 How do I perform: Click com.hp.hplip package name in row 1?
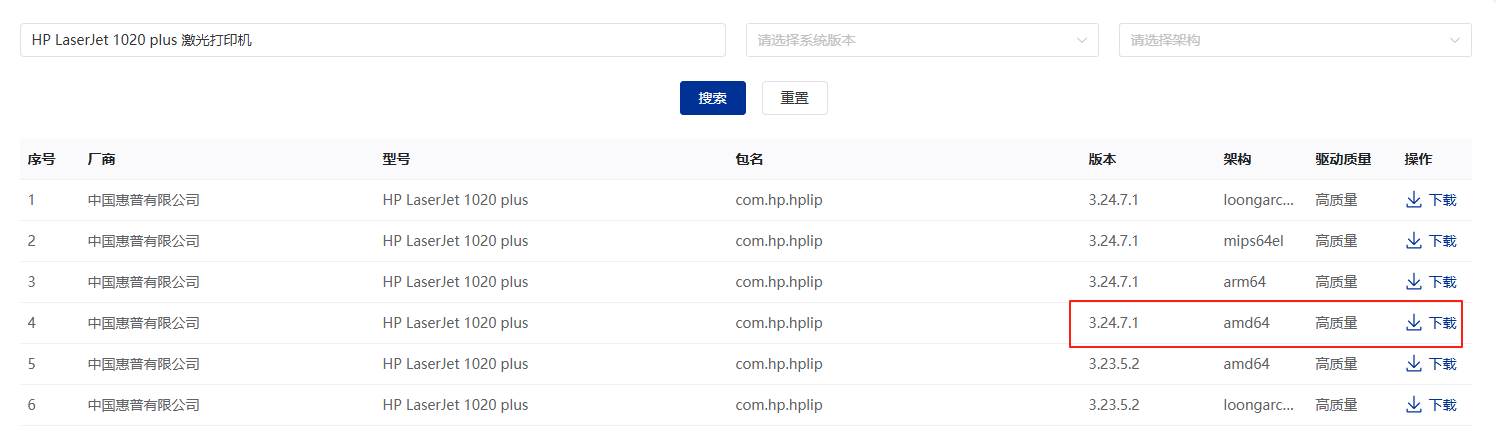click(x=779, y=200)
